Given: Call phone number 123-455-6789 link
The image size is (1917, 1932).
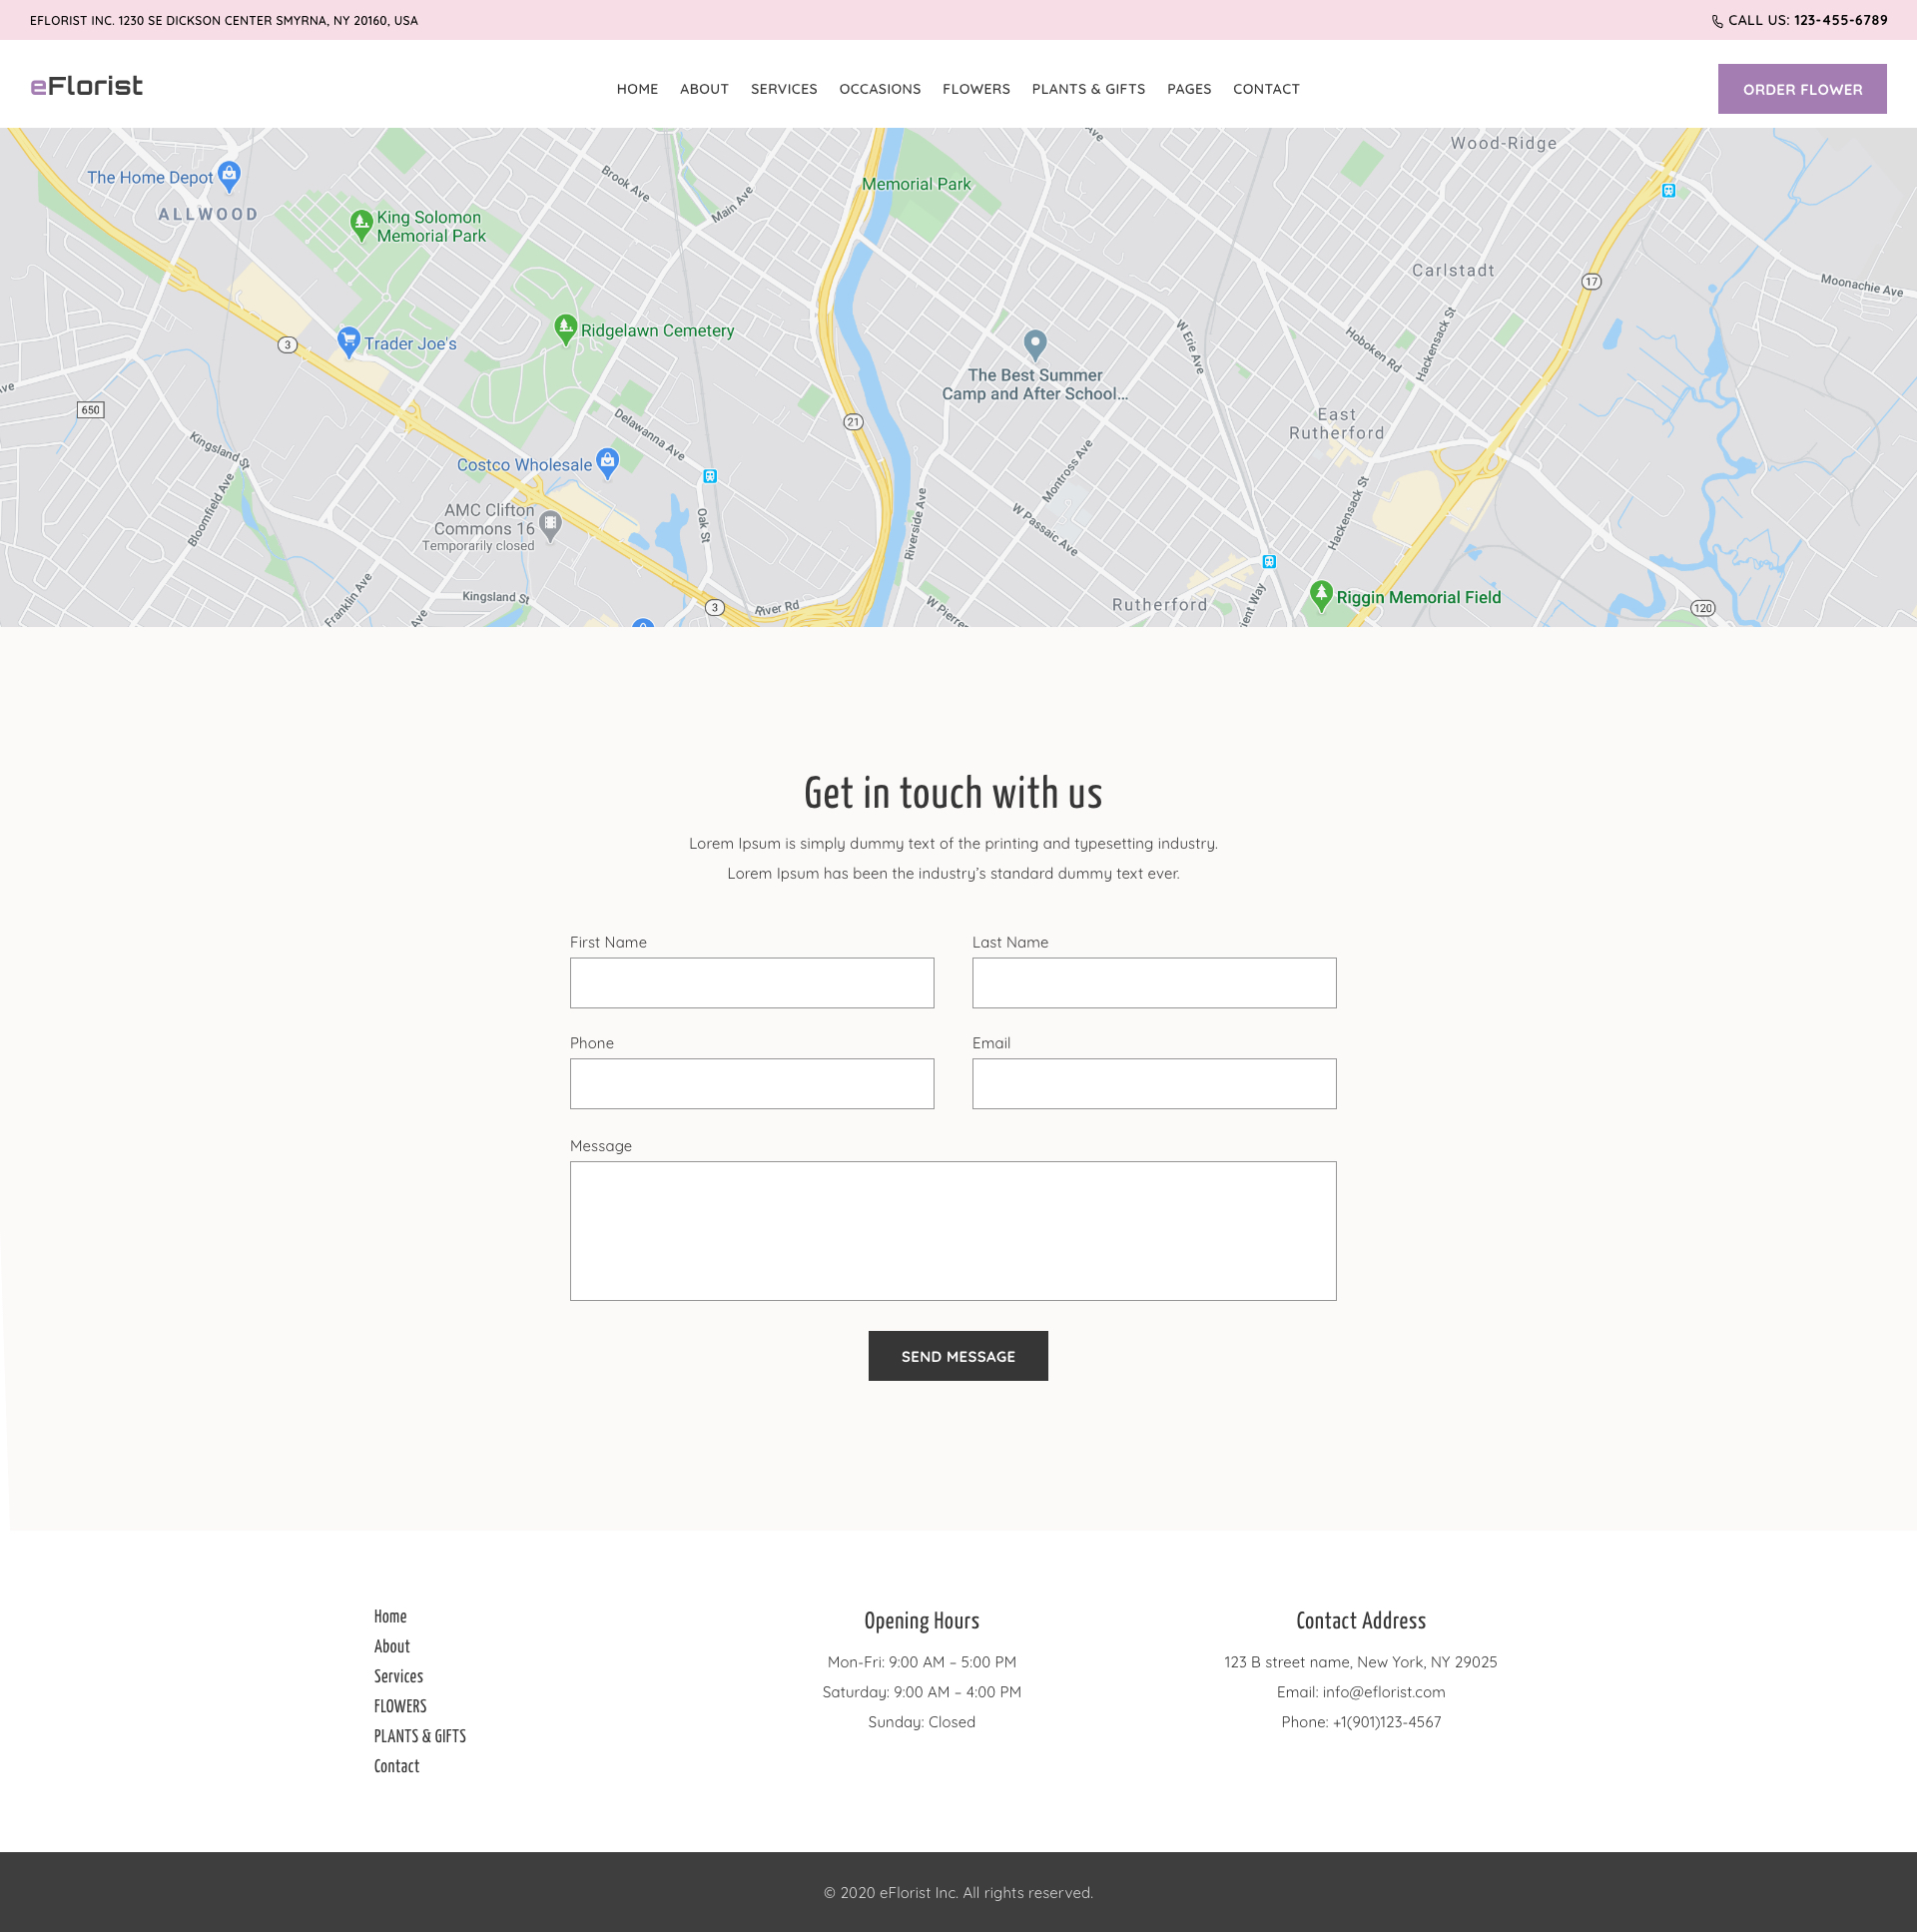Looking at the screenshot, I should [1839, 20].
